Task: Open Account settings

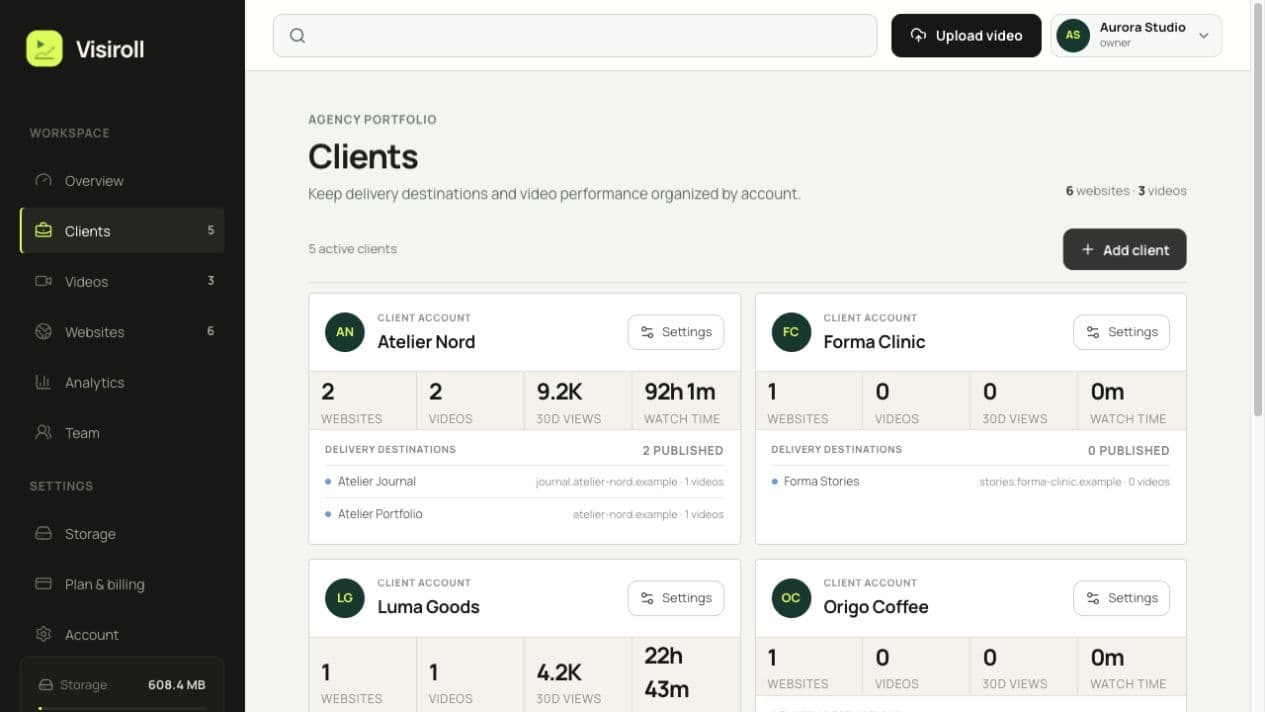Action: (x=122, y=635)
